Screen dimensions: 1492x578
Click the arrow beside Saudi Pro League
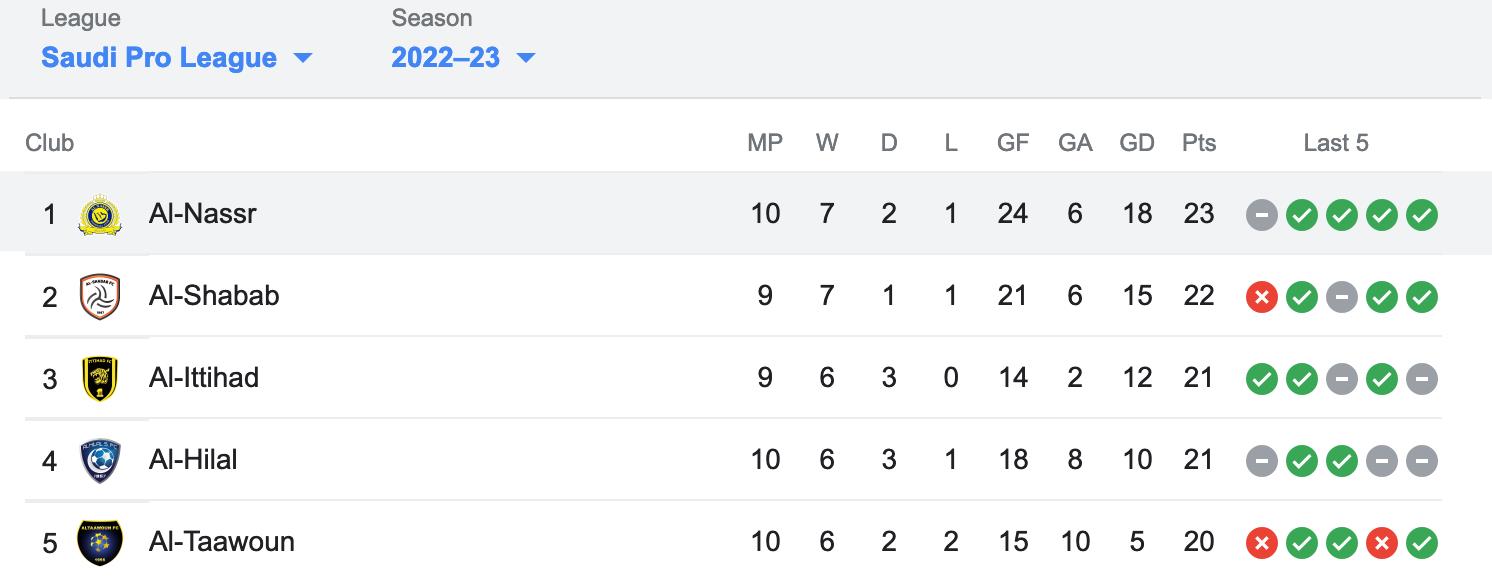pos(303,58)
